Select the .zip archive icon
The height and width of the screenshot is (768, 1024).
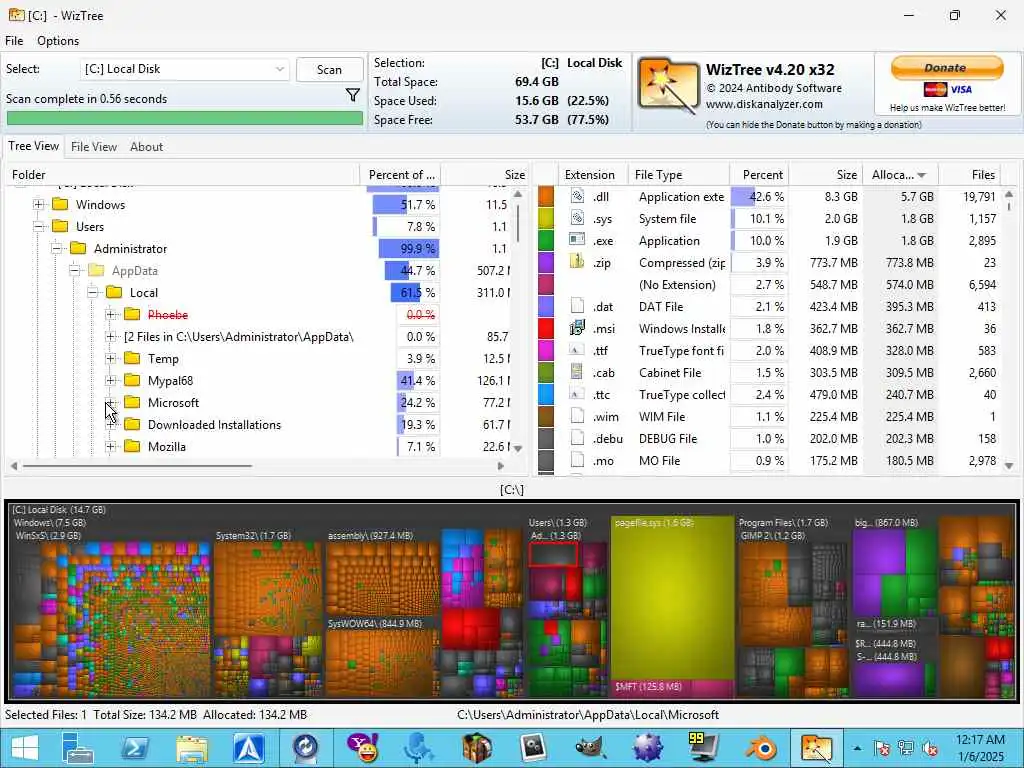(x=577, y=262)
